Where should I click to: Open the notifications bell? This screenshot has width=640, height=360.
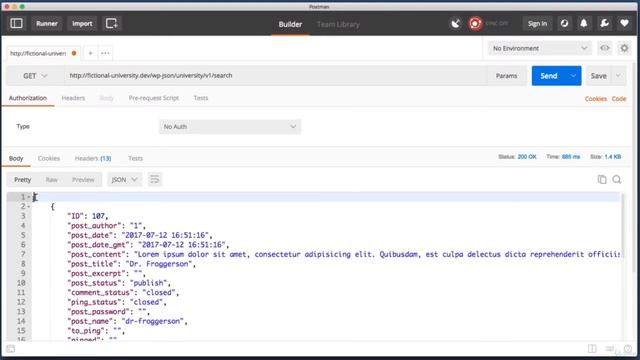(584, 24)
